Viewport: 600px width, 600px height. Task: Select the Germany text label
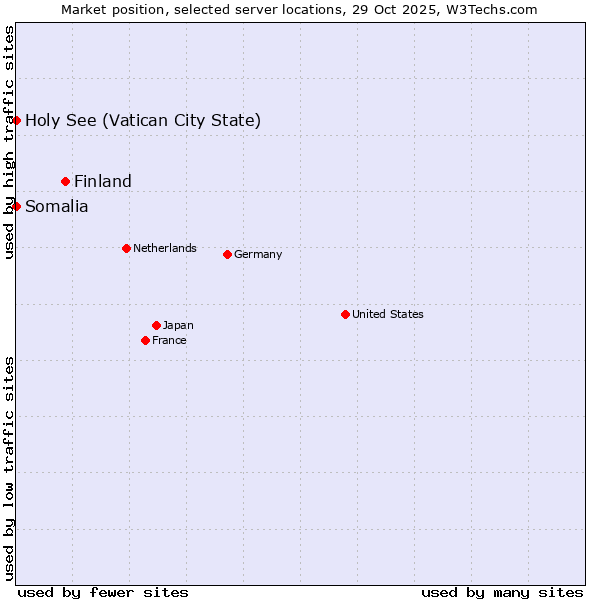258,254
